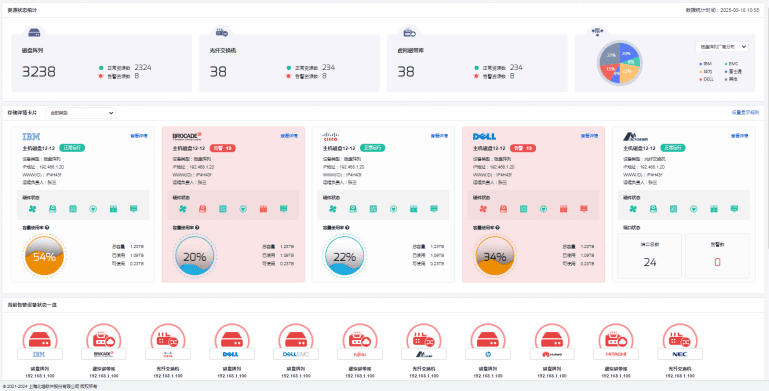Click the red disk alarm icon in Brocade card
The height and width of the screenshot is (391, 769).
[203, 209]
